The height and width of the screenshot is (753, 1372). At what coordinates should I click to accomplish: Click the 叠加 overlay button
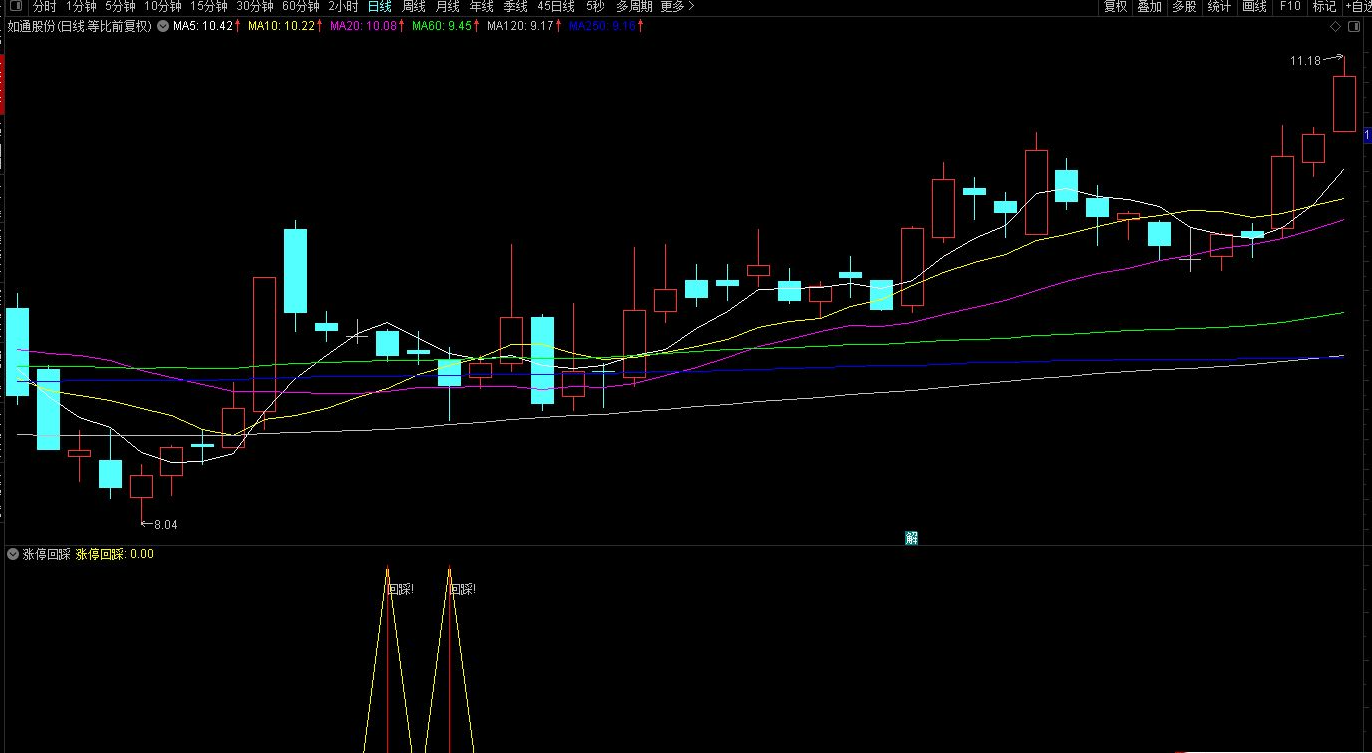(x=1149, y=6)
